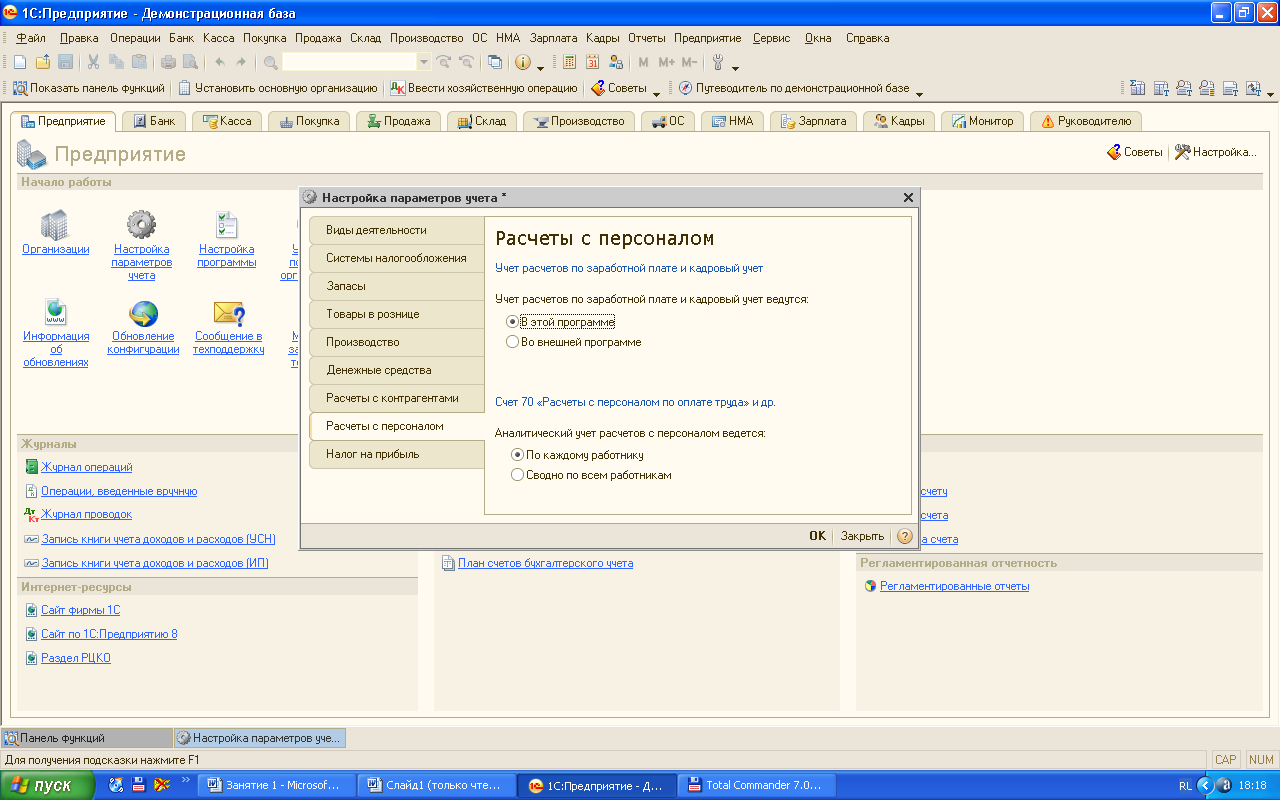This screenshot has width=1280, height=800.
Task: Select the 'Во внешней программе' radio button
Action: (513, 342)
